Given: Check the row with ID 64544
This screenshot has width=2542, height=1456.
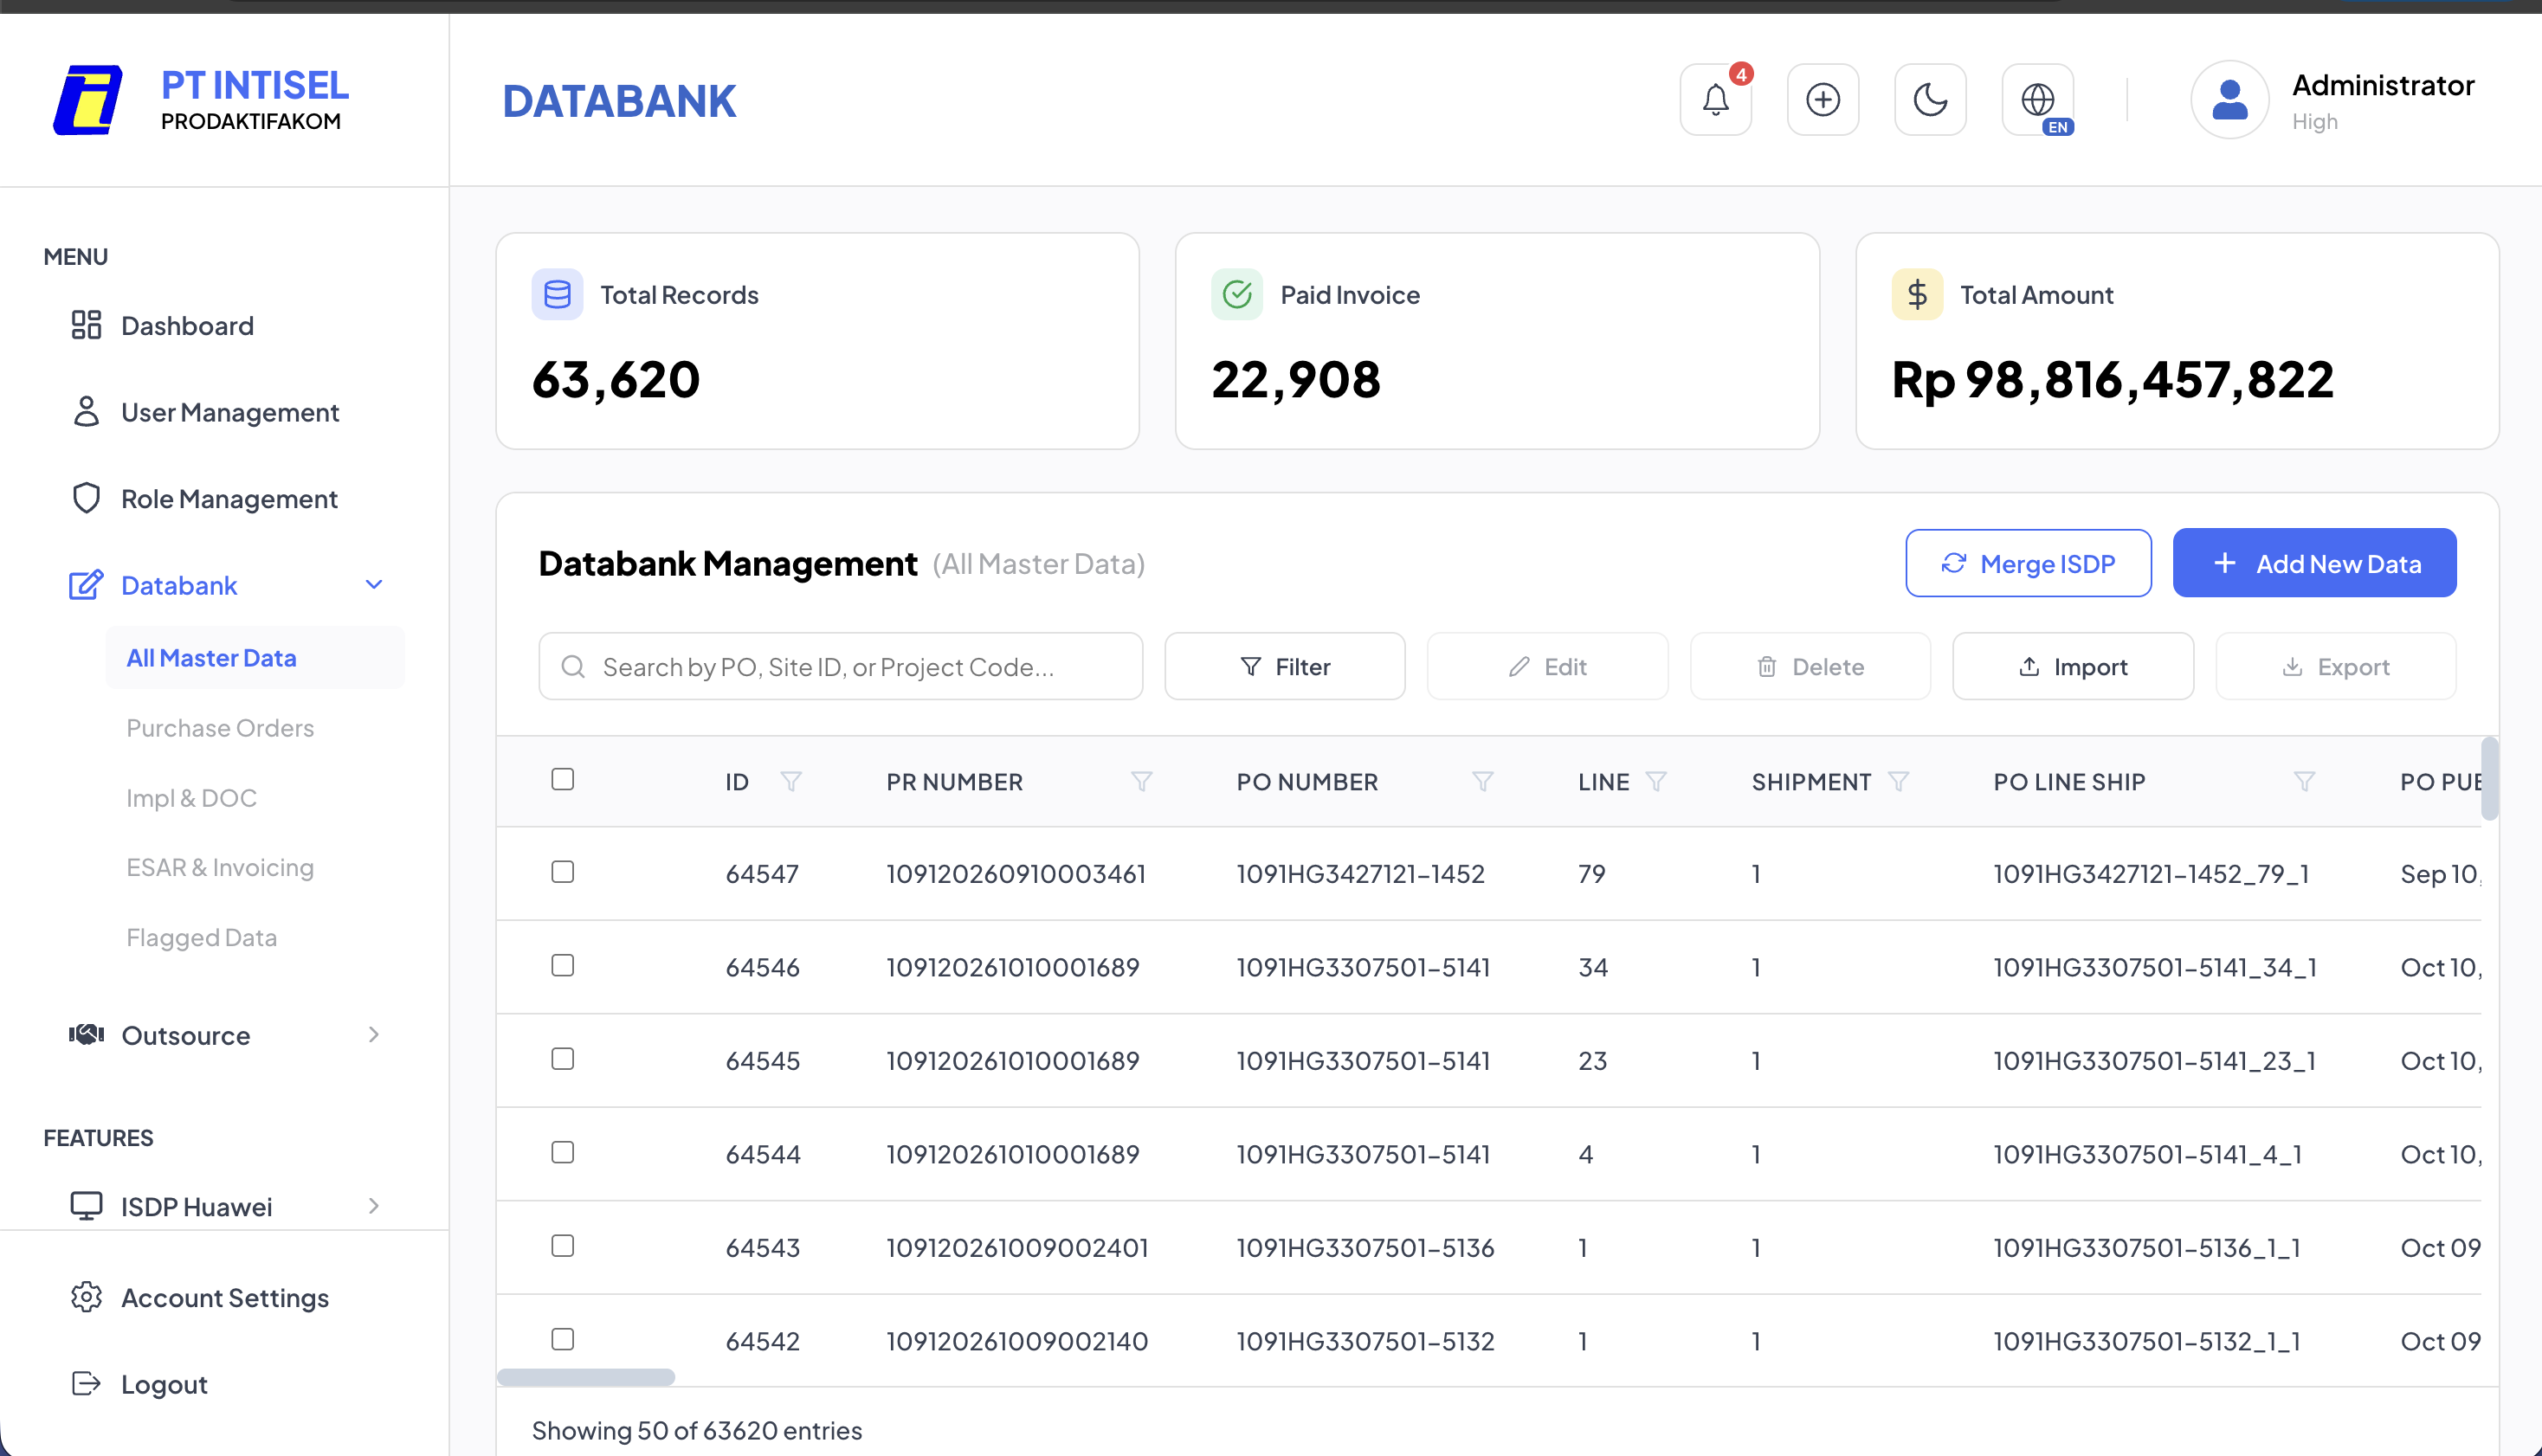Looking at the screenshot, I should point(563,1152).
